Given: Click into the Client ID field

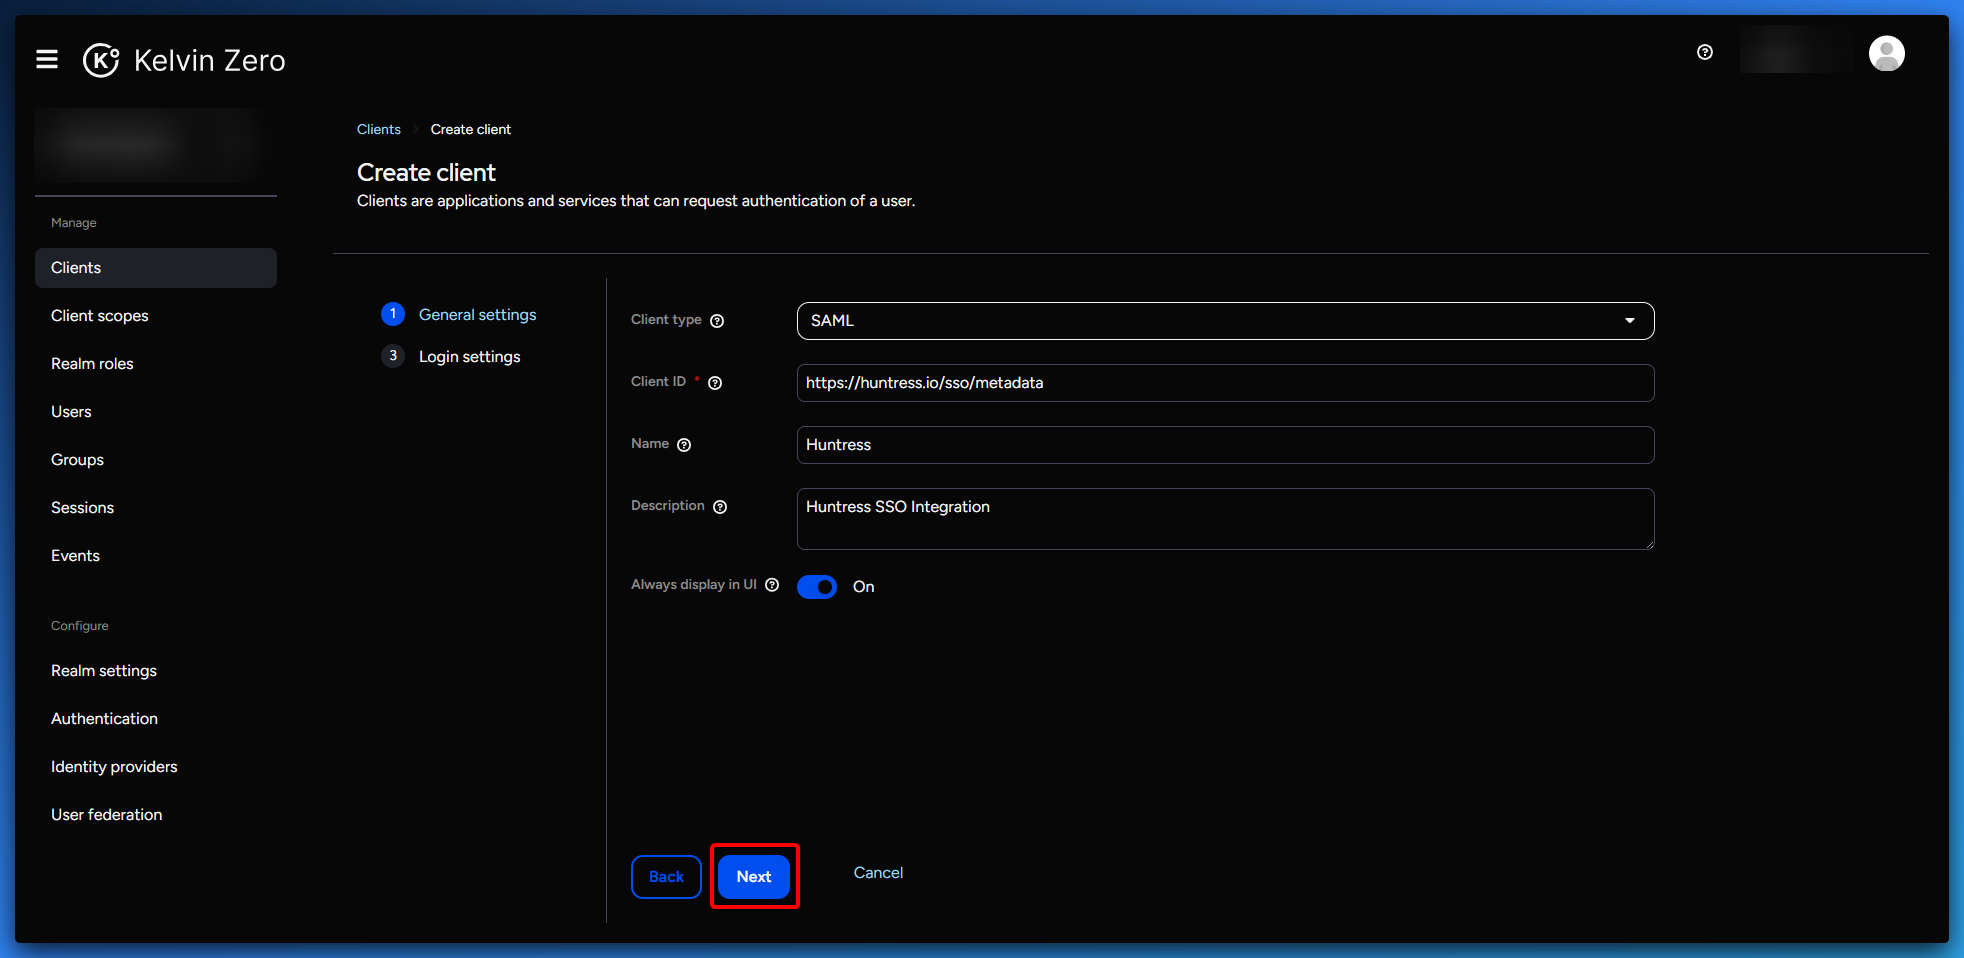Looking at the screenshot, I should point(1225,383).
